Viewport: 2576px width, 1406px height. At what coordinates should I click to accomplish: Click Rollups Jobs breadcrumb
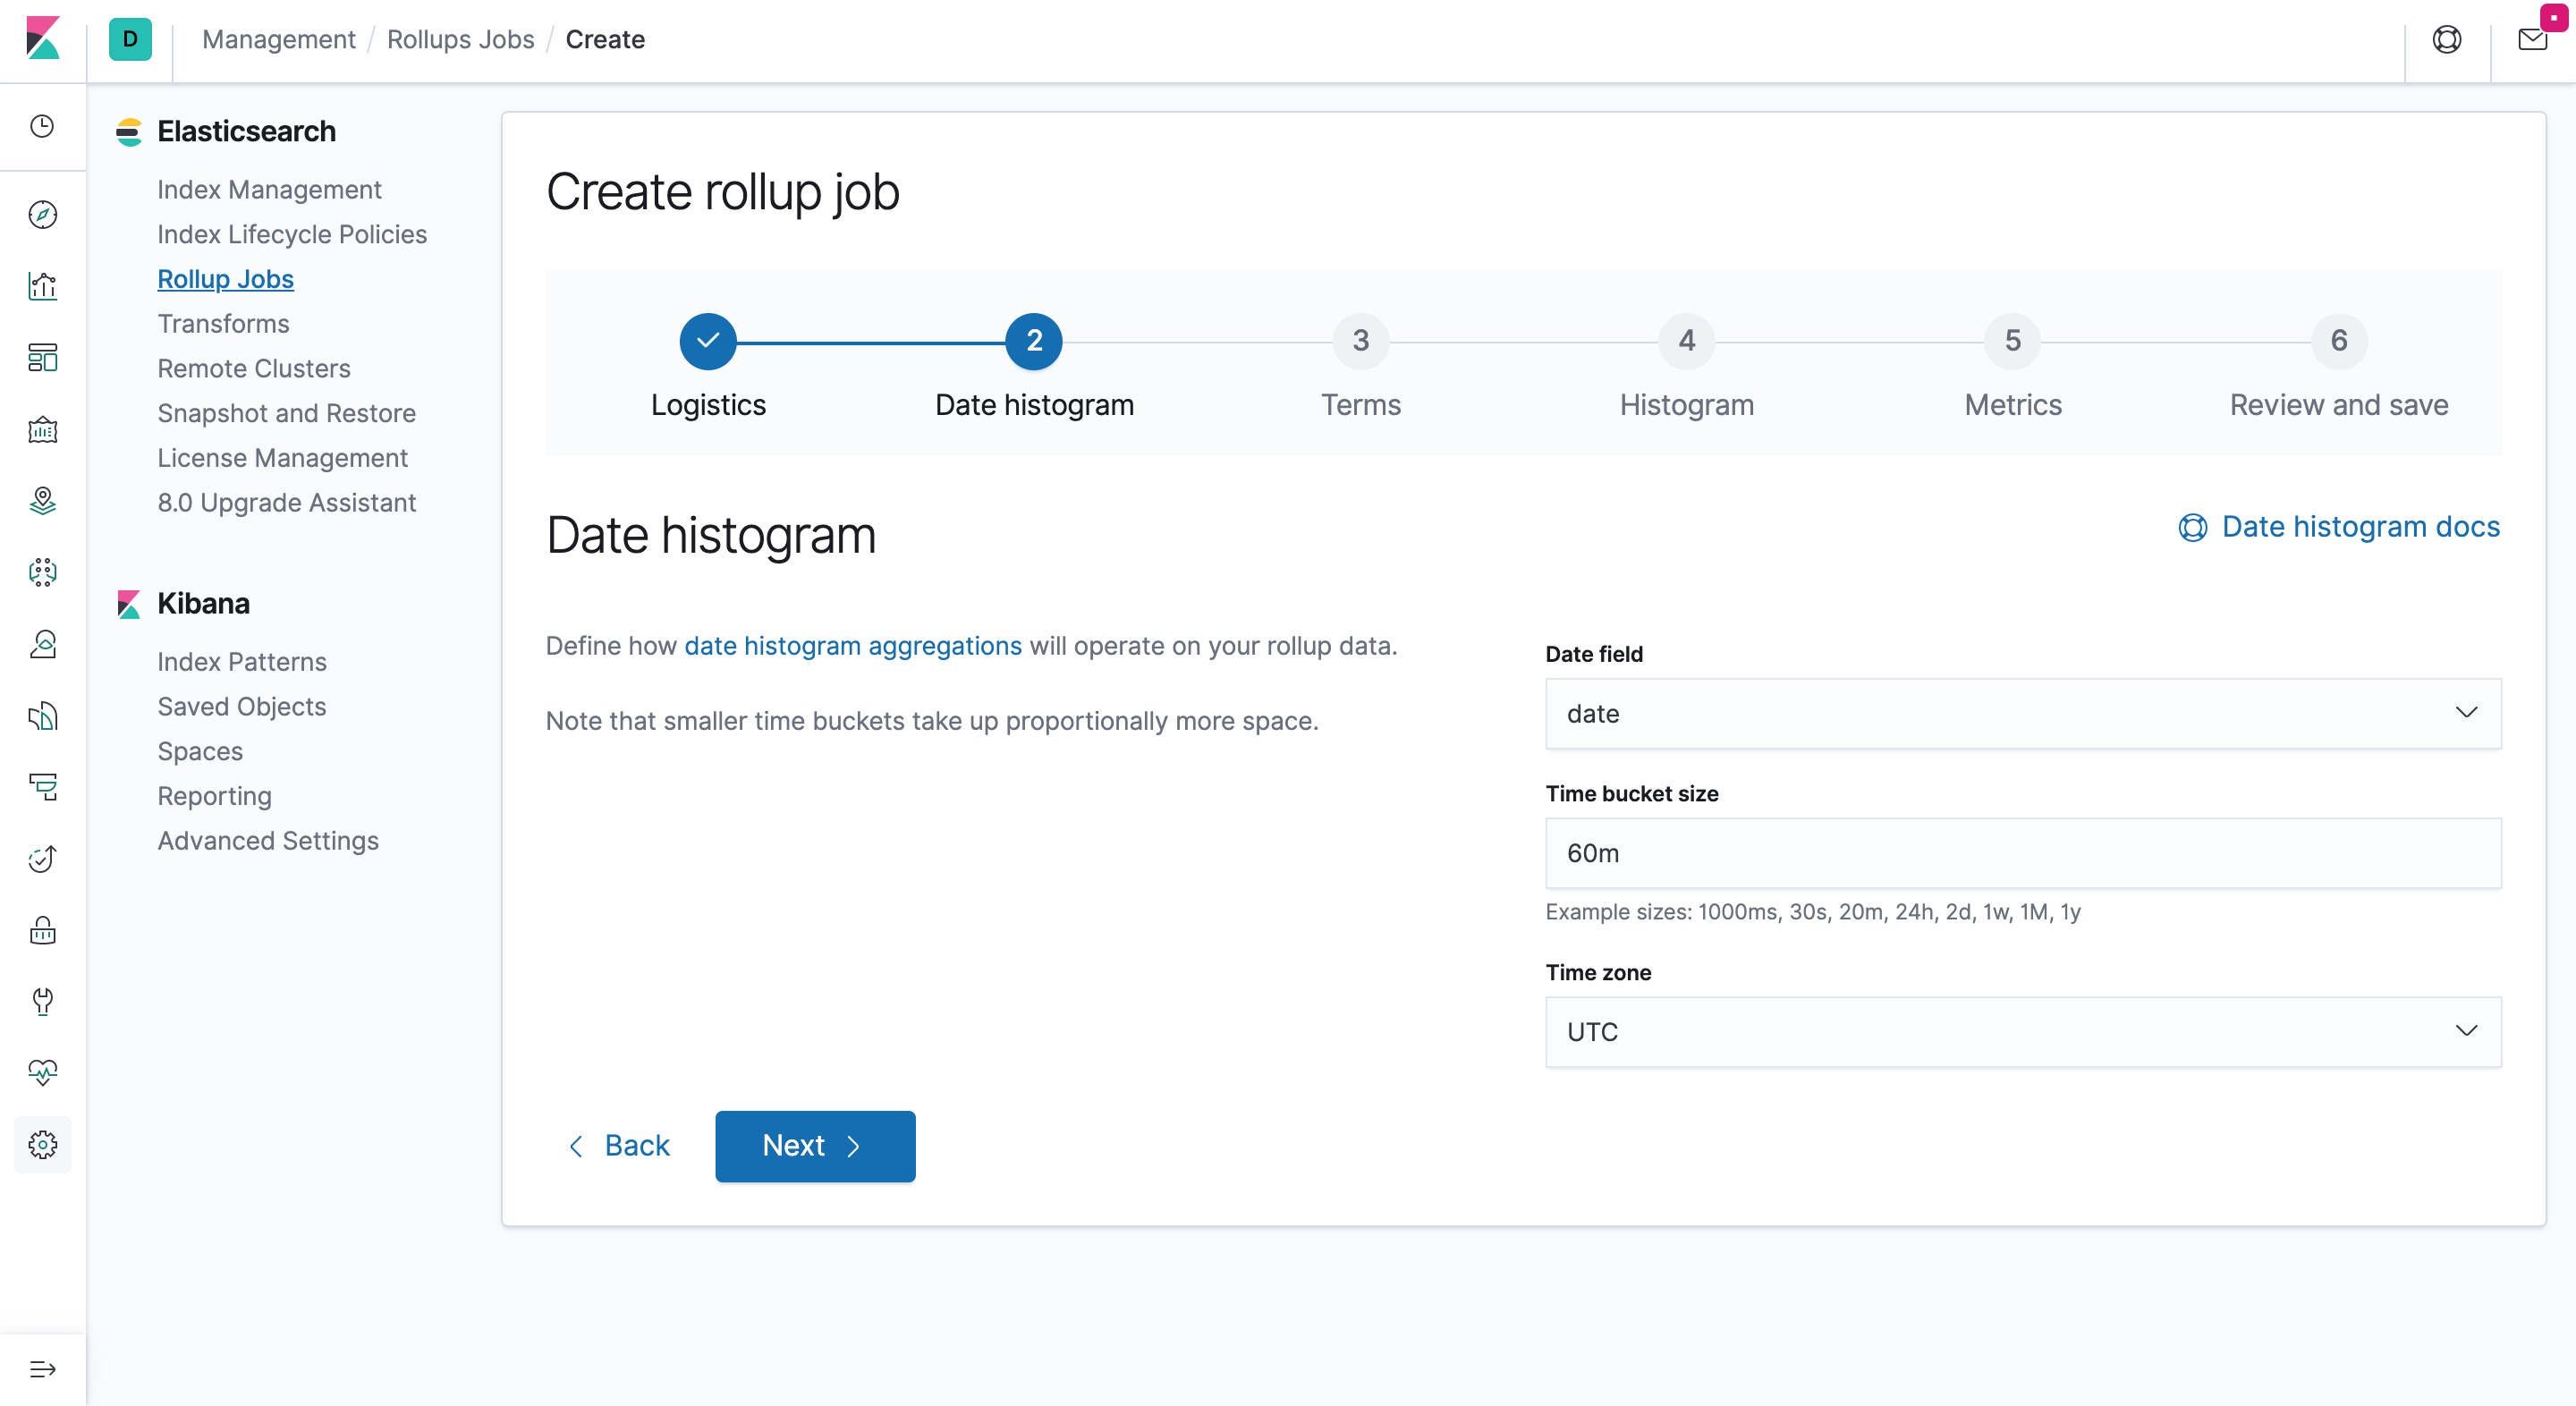point(460,40)
